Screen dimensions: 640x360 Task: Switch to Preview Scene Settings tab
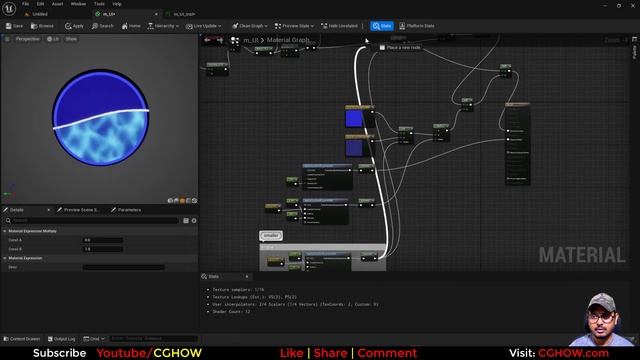tap(81, 210)
